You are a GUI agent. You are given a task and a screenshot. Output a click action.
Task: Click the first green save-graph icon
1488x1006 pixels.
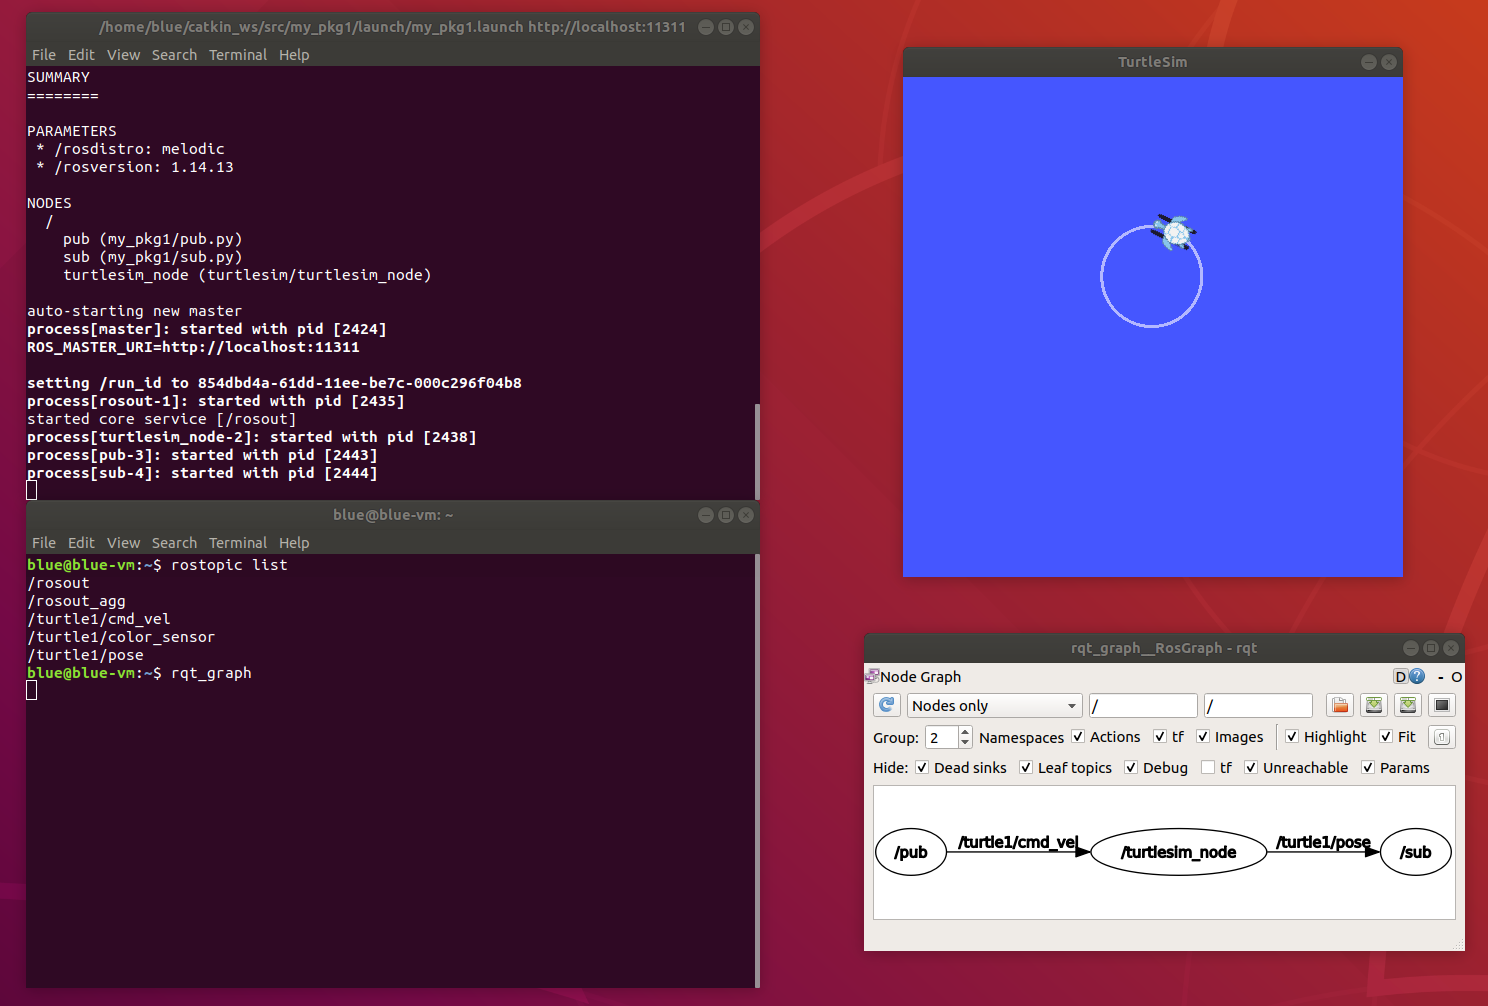pos(1374,705)
